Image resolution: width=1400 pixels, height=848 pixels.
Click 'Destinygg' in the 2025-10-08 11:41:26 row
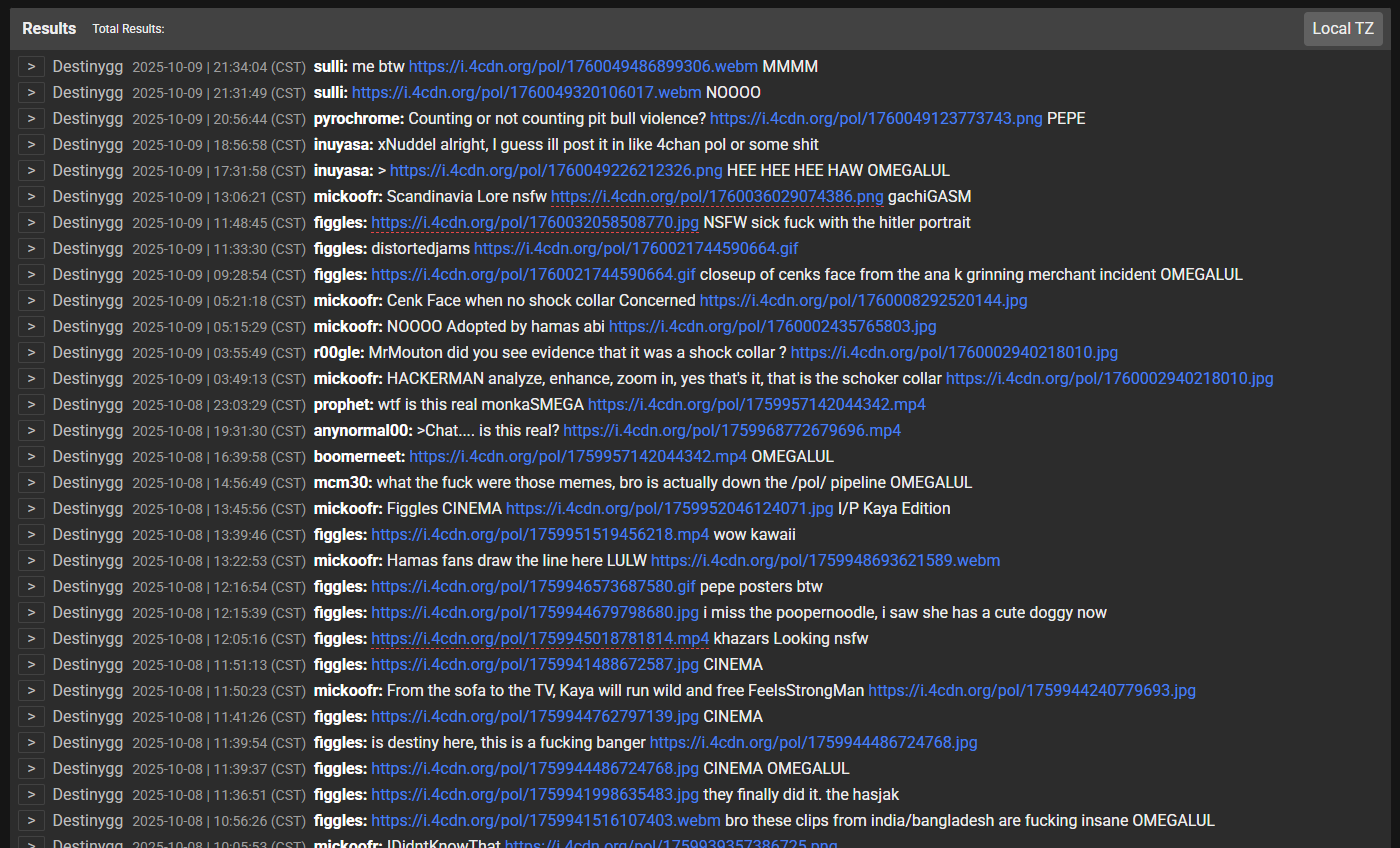(x=88, y=716)
